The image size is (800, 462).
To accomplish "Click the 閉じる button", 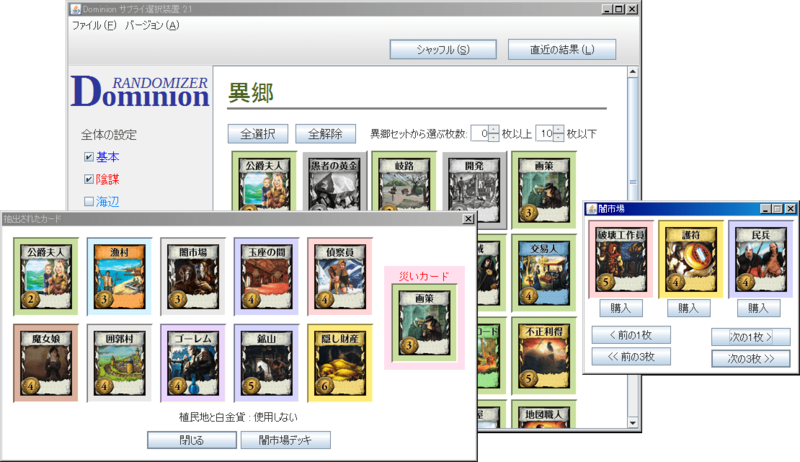I will pyautogui.click(x=192, y=440).
